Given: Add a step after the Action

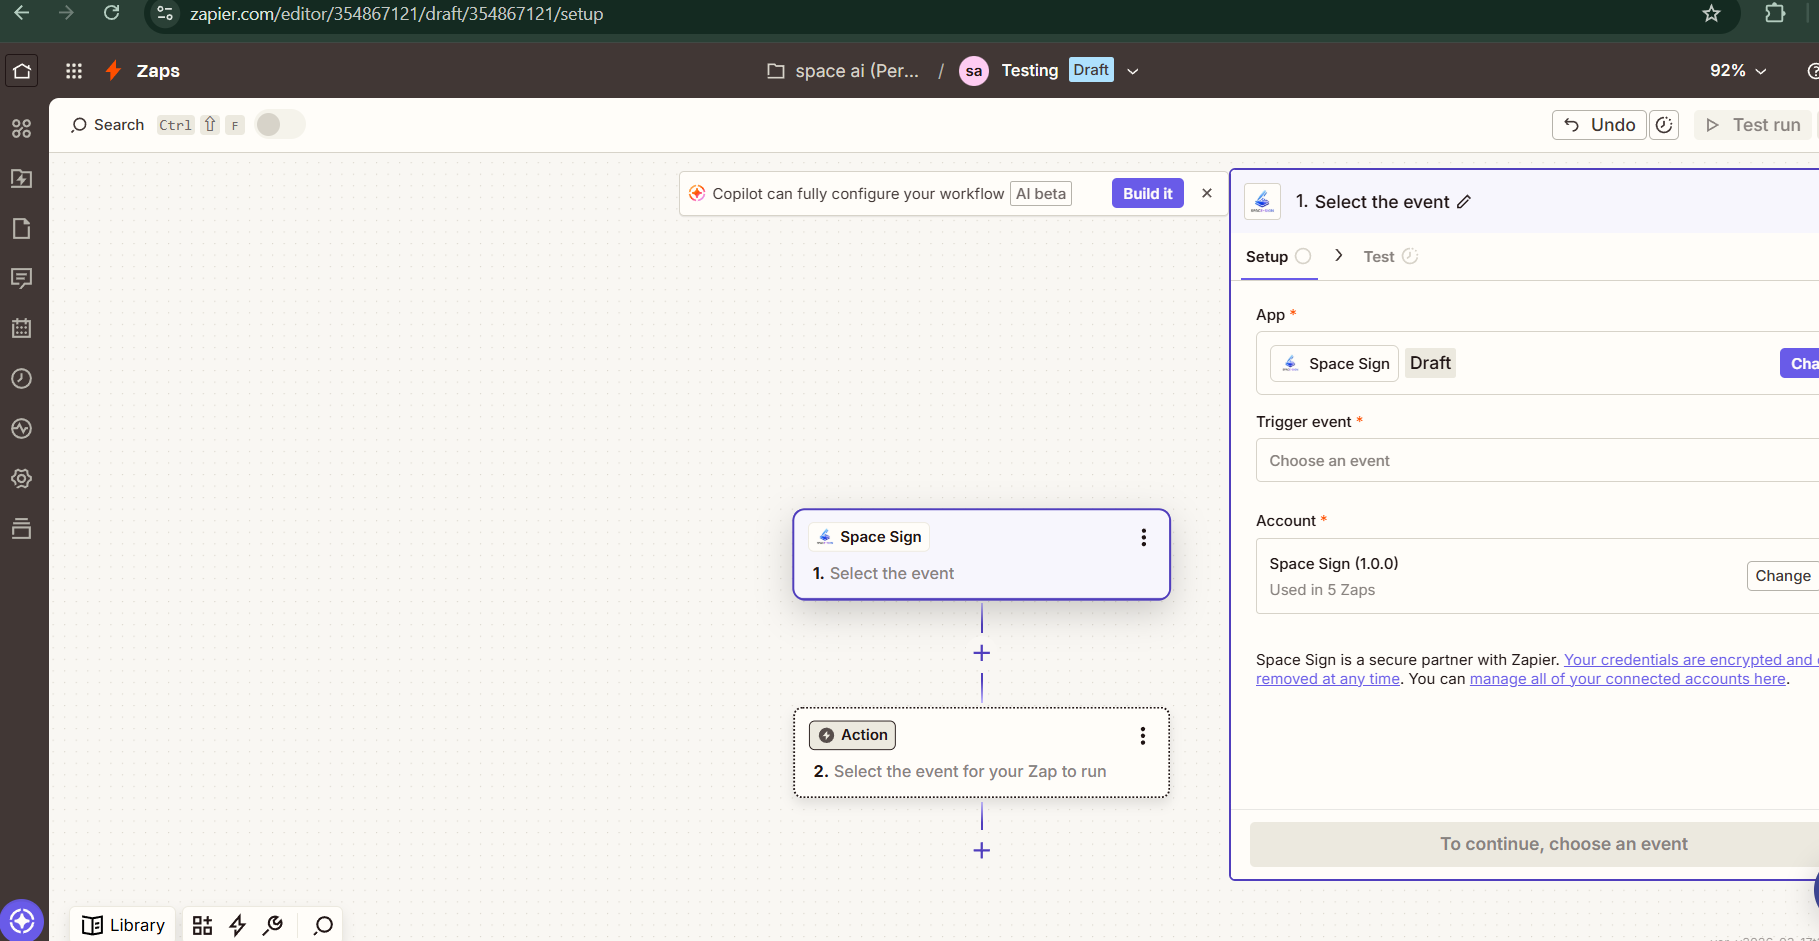Looking at the screenshot, I should click(x=982, y=851).
